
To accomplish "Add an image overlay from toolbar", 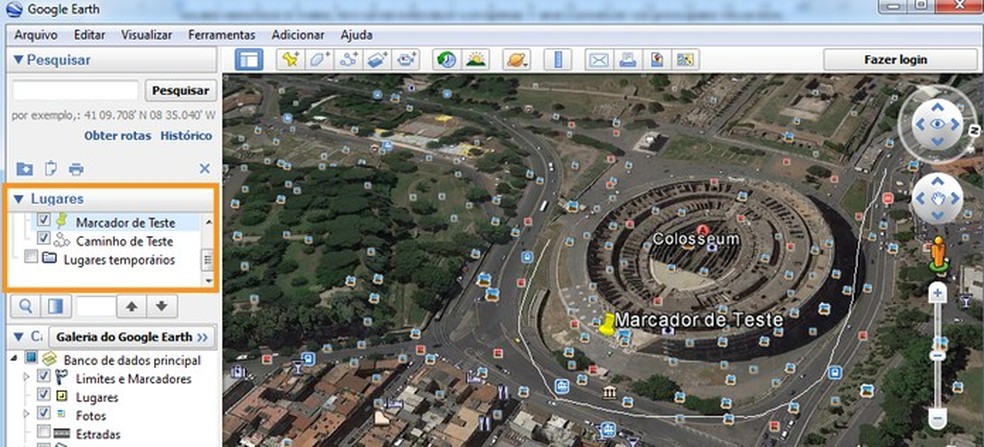I will point(377,60).
